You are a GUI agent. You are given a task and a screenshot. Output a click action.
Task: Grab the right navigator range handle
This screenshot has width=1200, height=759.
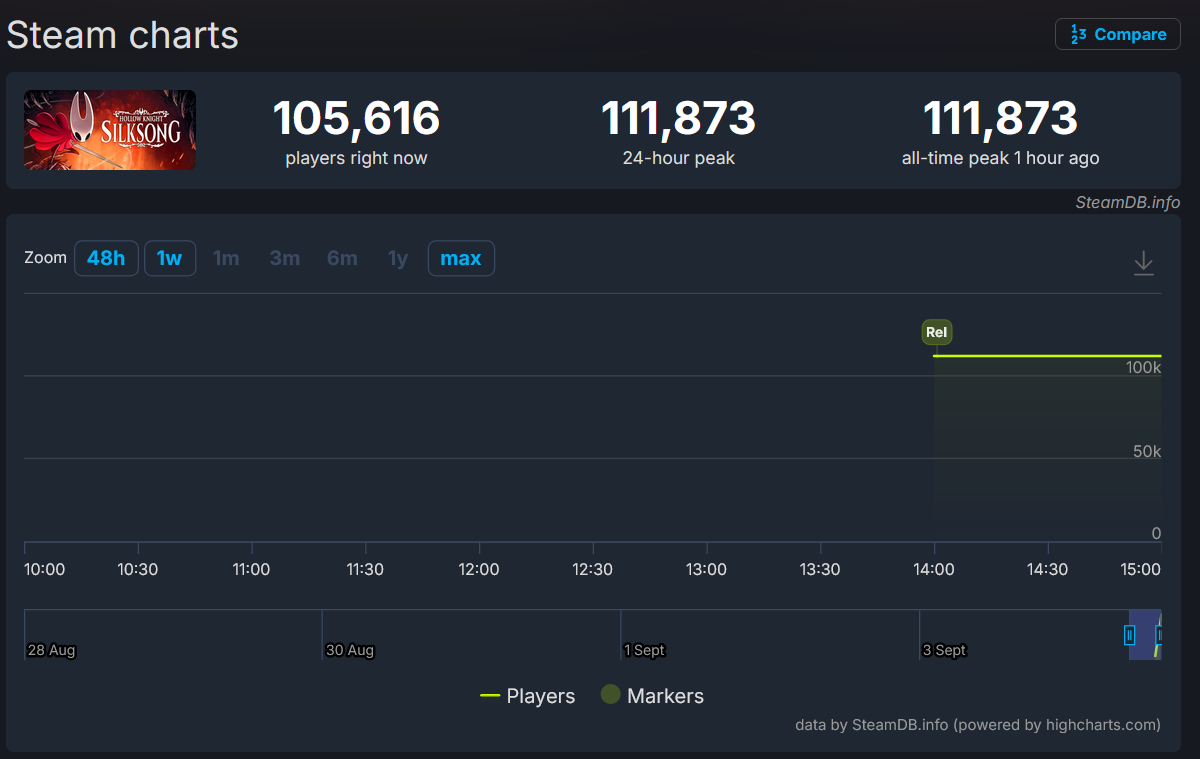tap(1159, 634)
